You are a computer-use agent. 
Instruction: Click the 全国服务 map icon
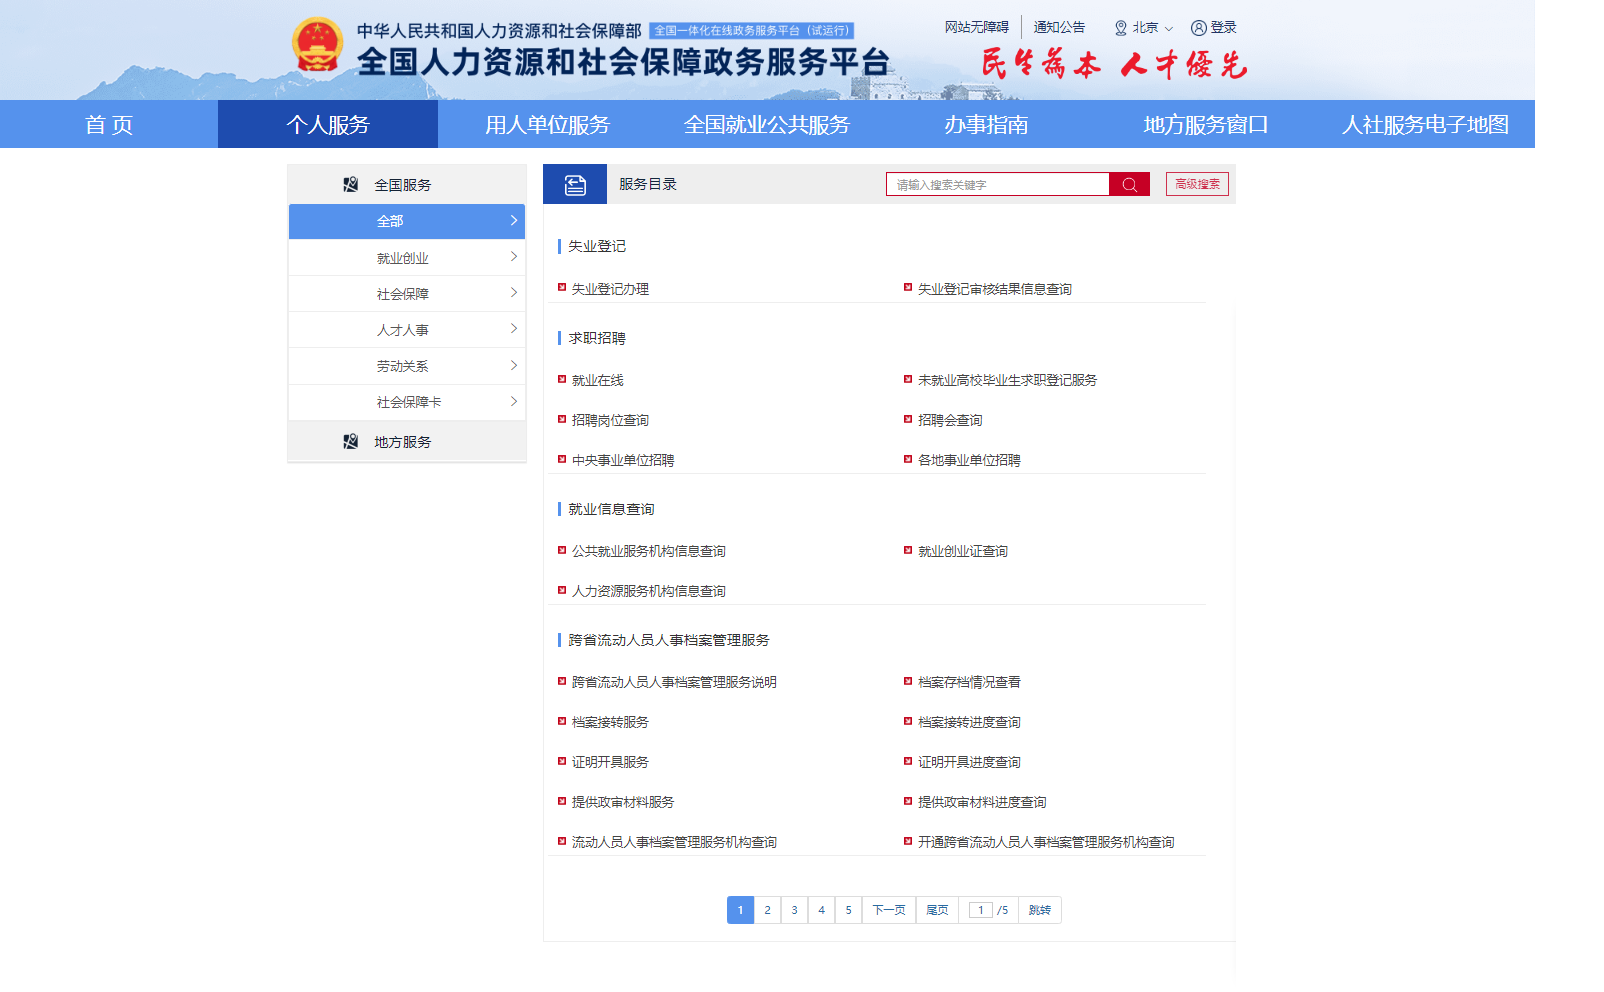click(350, 185)
